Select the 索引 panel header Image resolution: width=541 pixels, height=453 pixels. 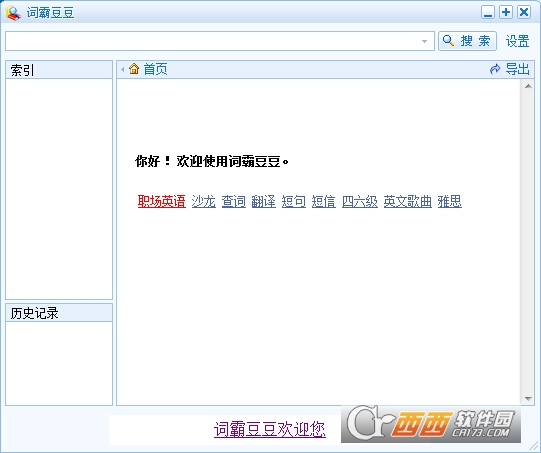[x=59, y=70]
